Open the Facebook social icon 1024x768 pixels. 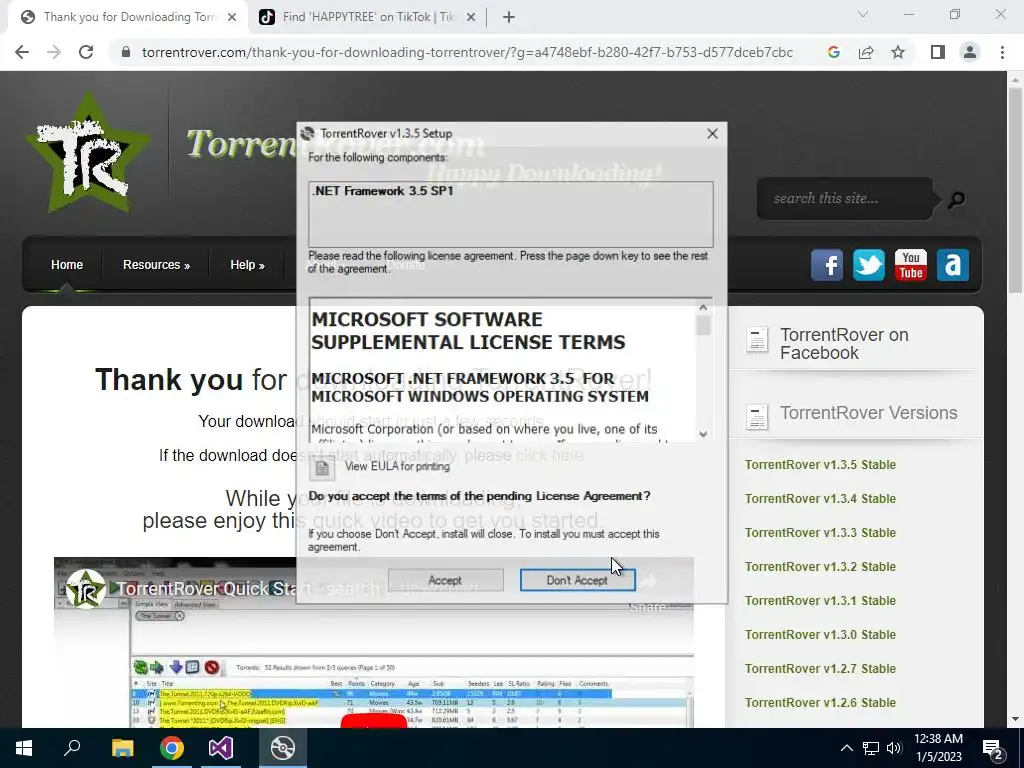pos(827,265)
